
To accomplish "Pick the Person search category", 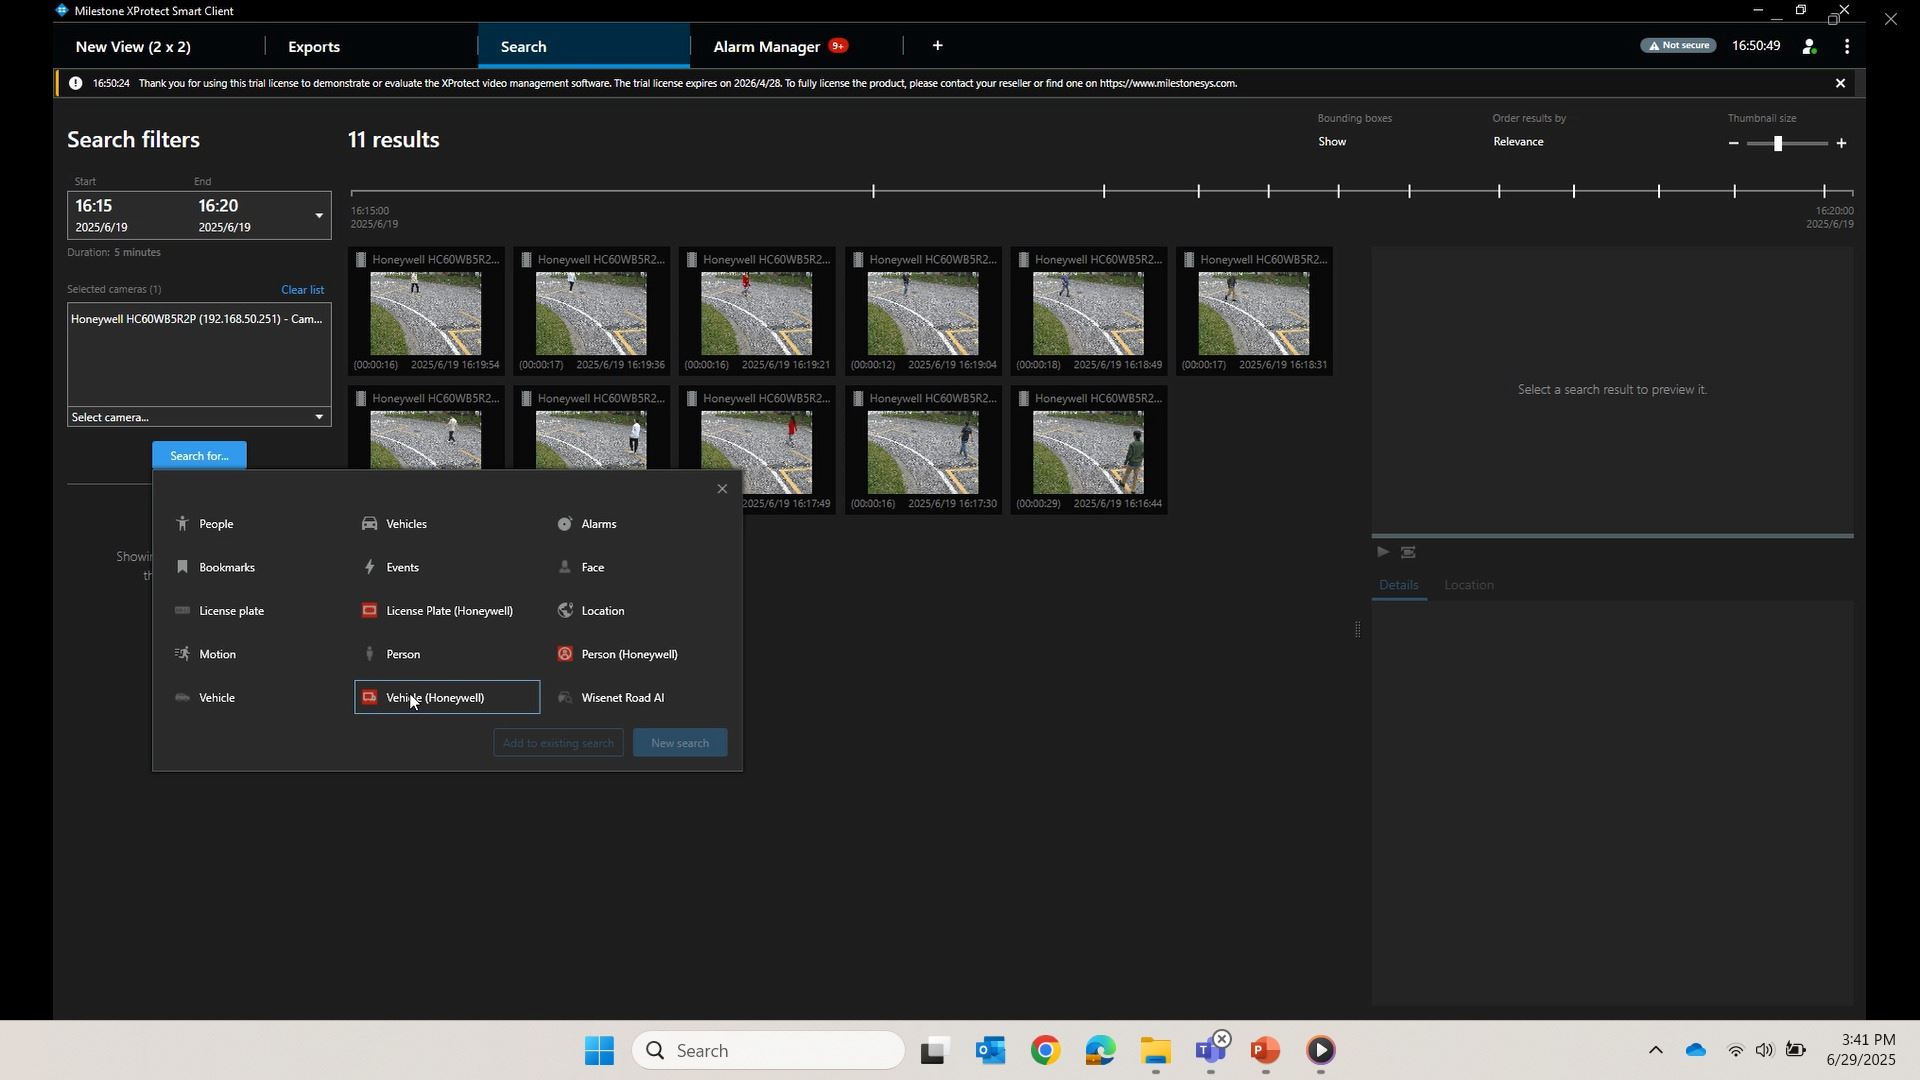I will [x=391, y=654].
